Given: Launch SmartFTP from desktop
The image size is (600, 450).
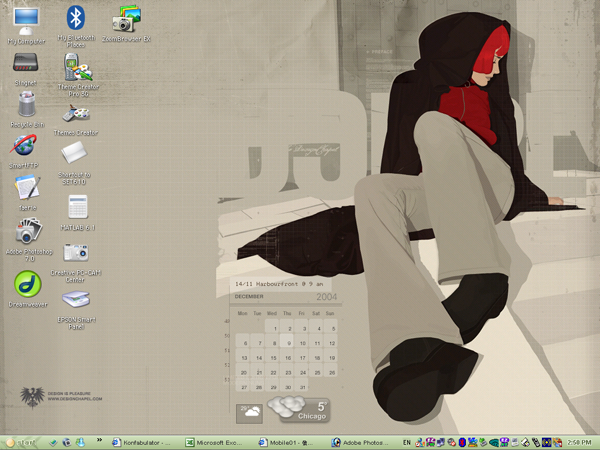Looking at the screenshot, I should 24,151.
